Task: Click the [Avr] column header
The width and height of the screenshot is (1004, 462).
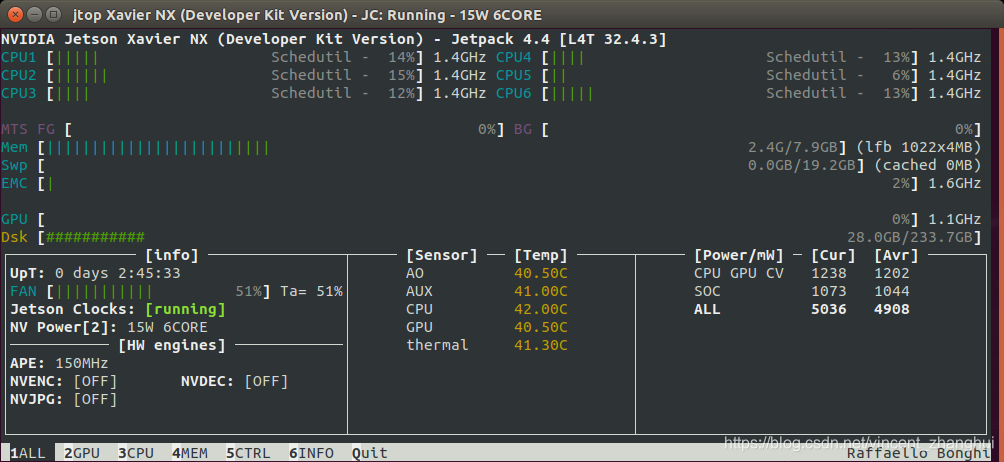Action: pos(896,256)
